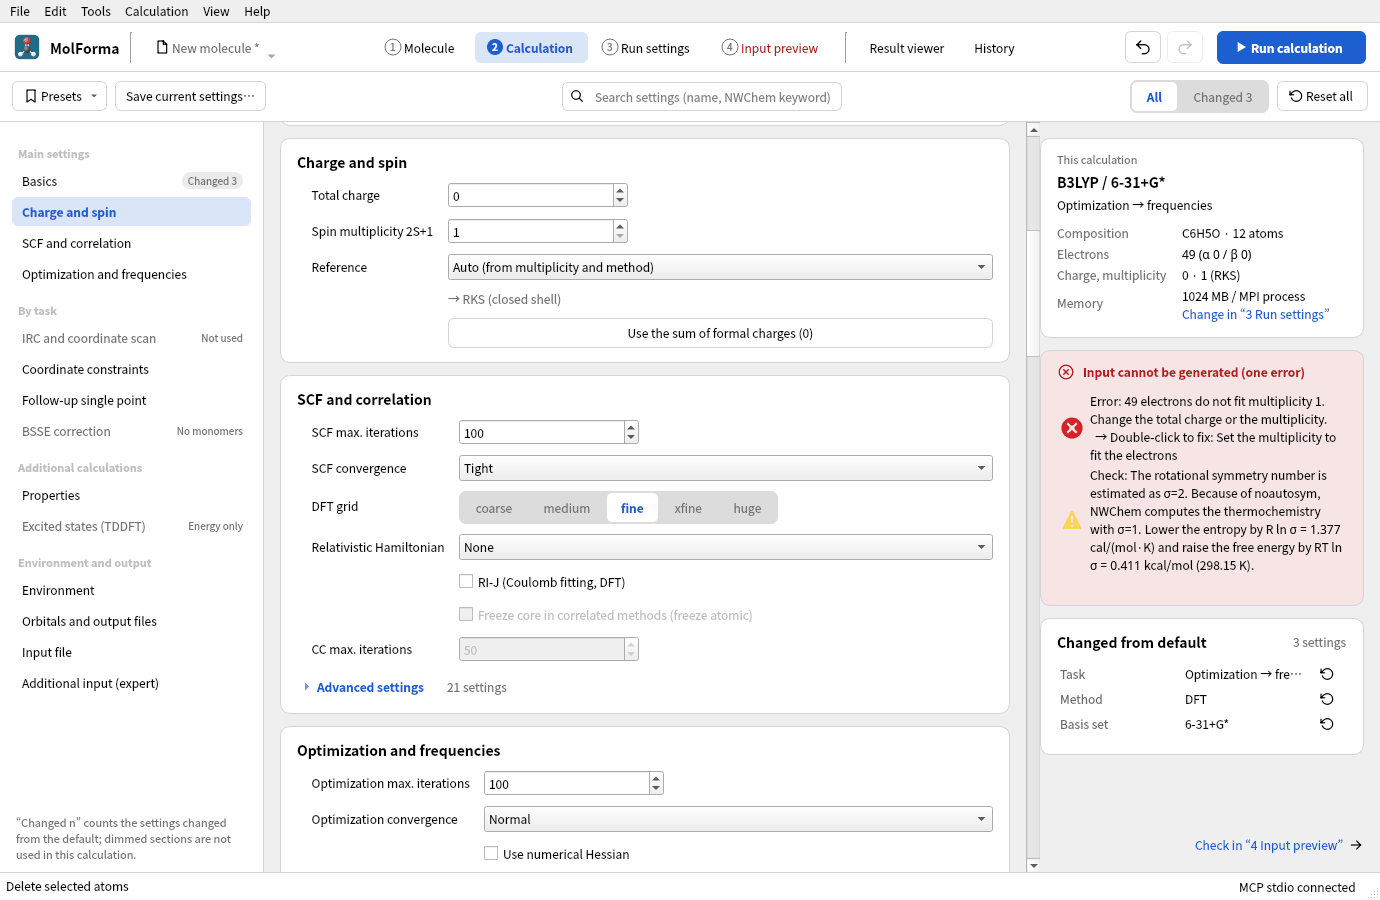
Task: Reset the Task setting to default
Action: 1327,674
